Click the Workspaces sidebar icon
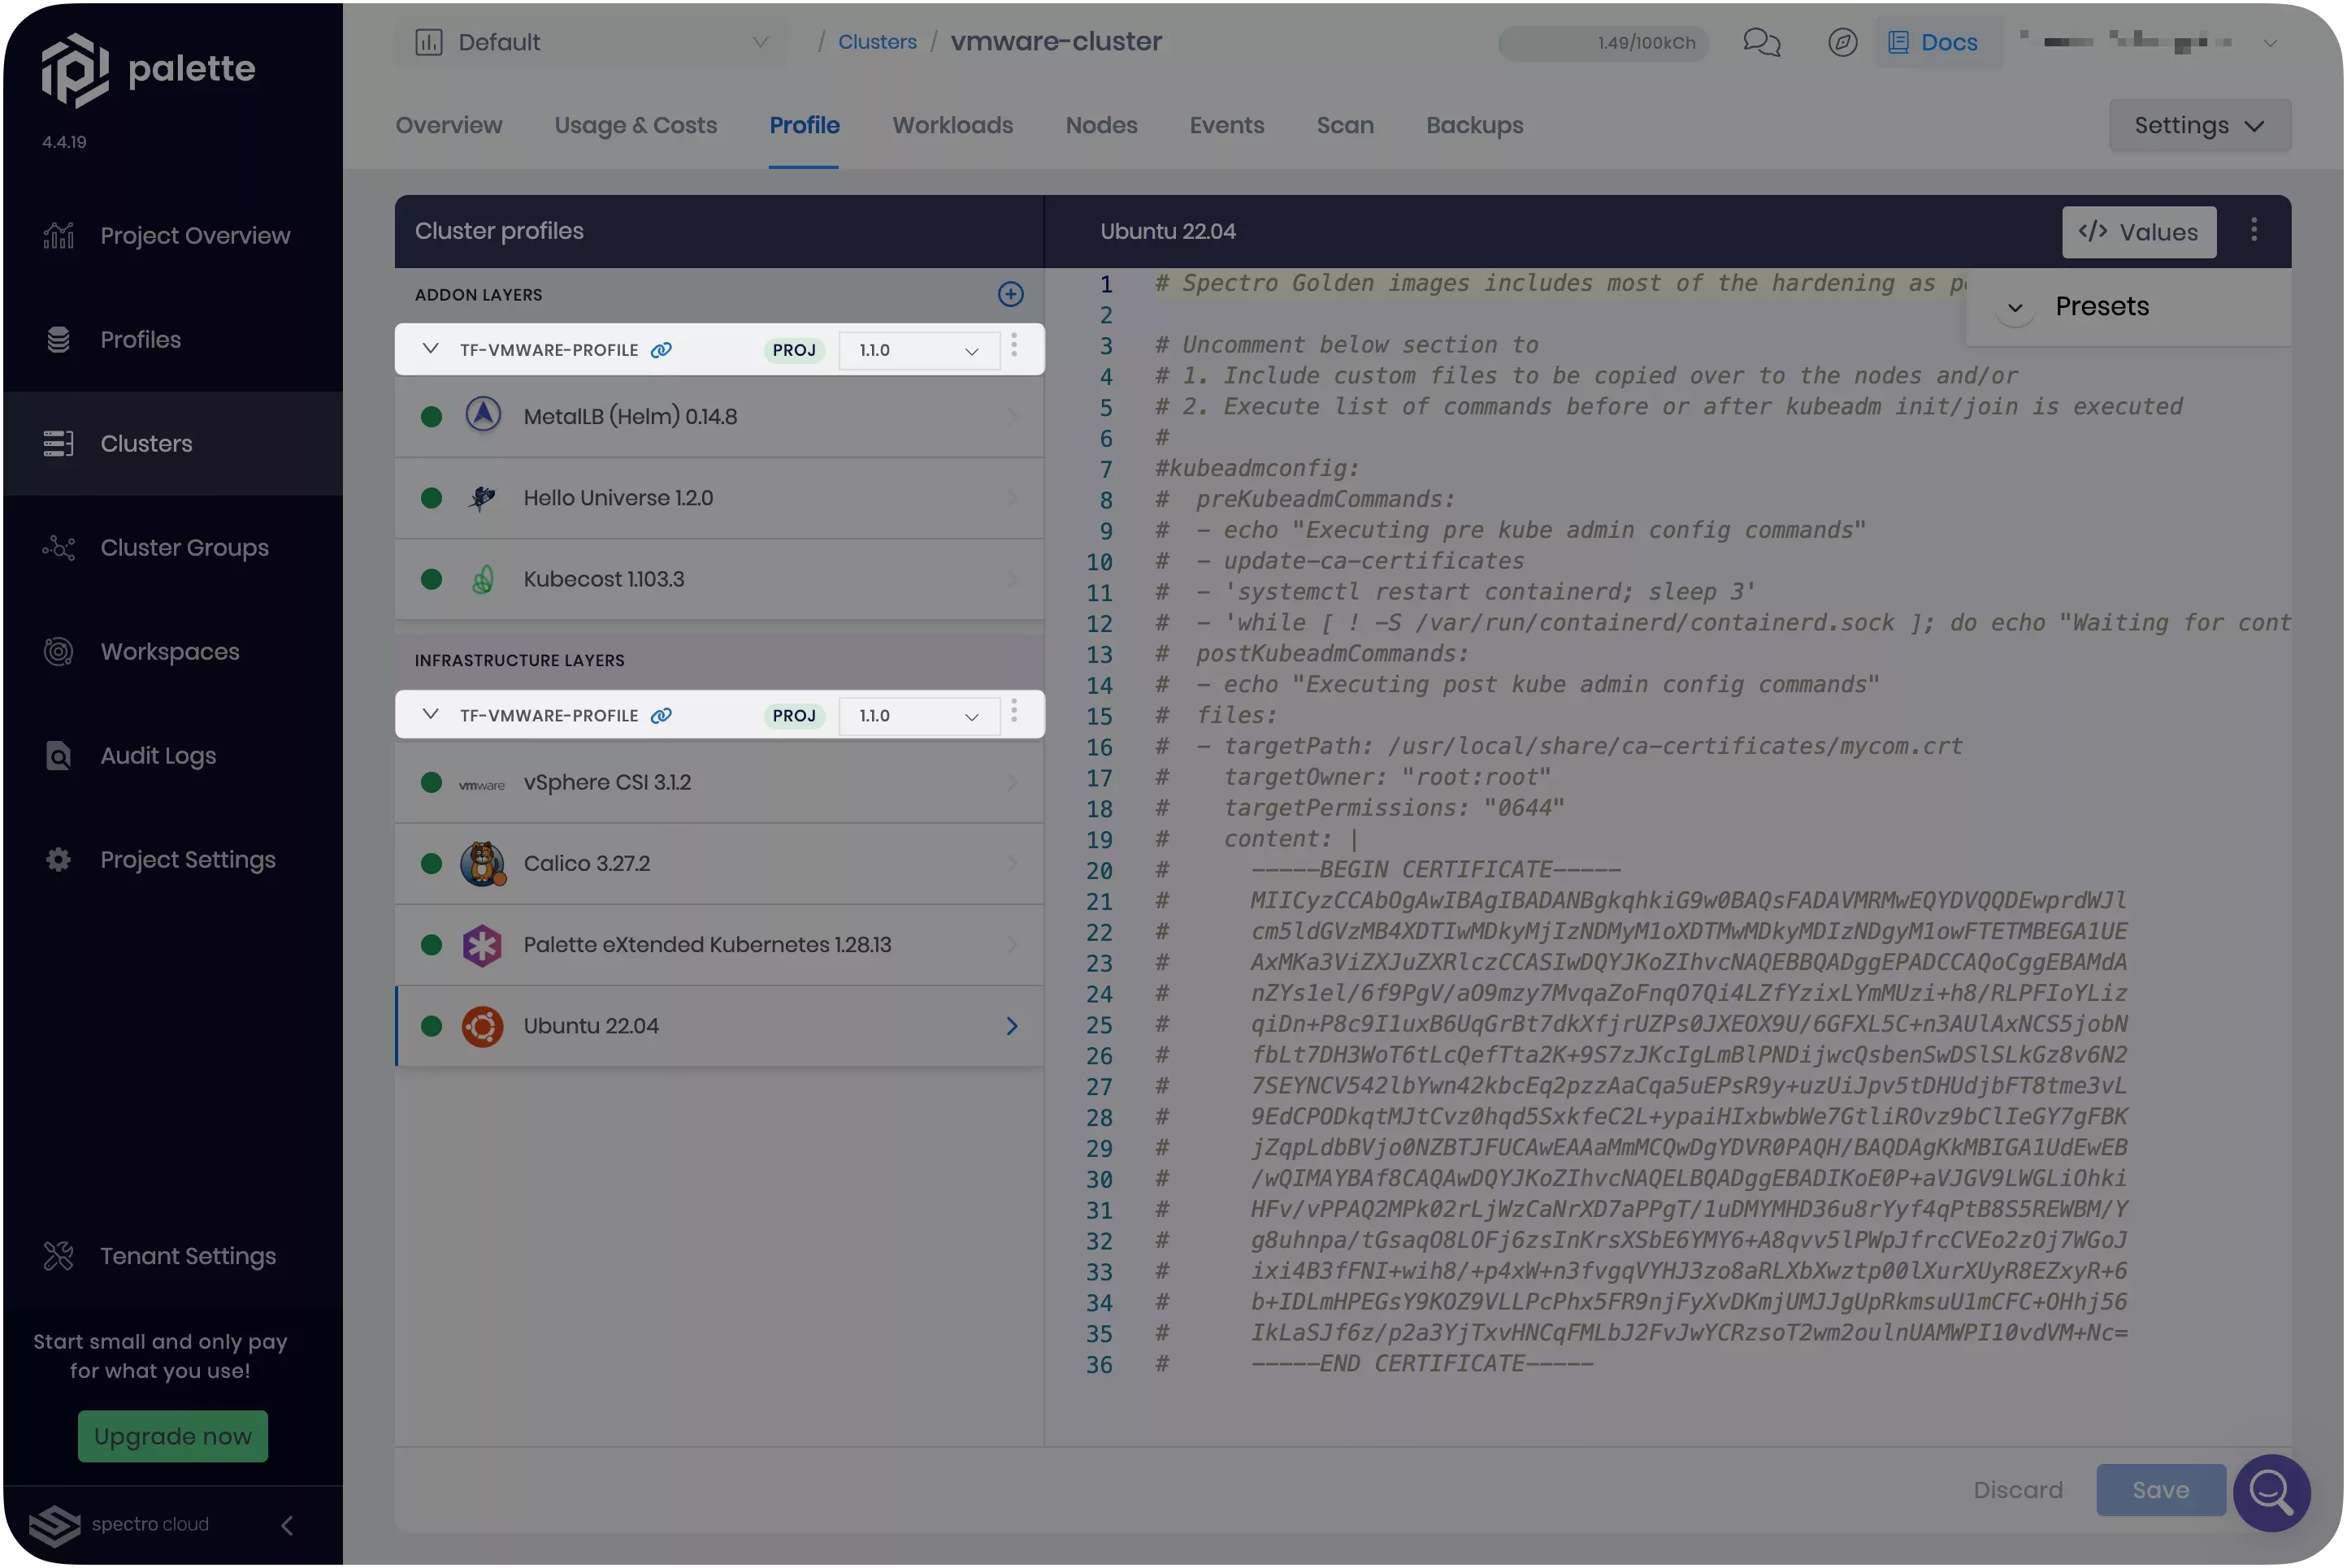Viewport: 2347px width, 1568px height. tap(57, 651)
